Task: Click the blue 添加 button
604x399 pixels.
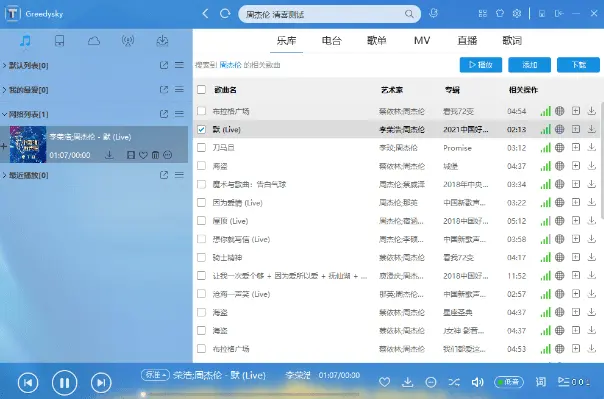Action: tap(530, 65)
